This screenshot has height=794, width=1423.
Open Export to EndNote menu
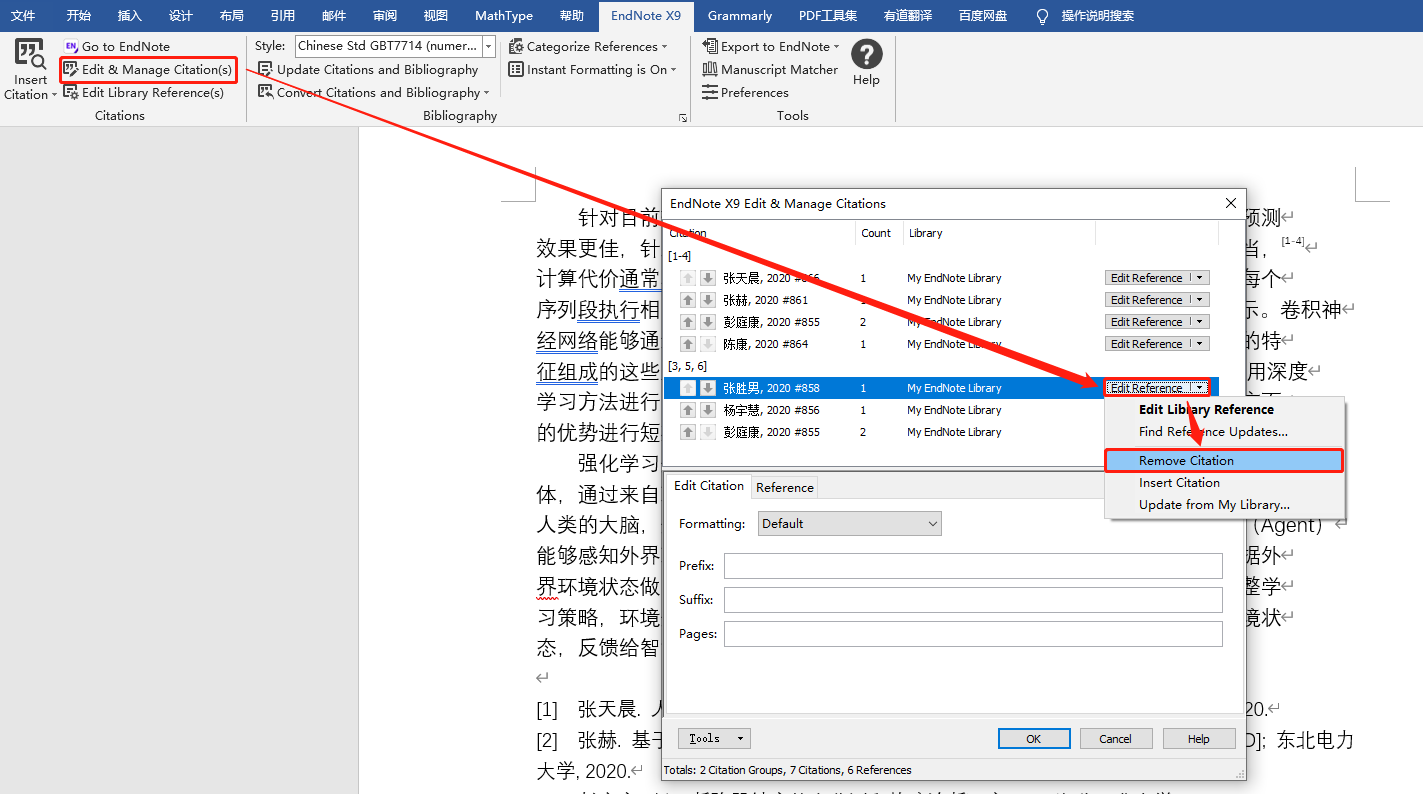770,46
